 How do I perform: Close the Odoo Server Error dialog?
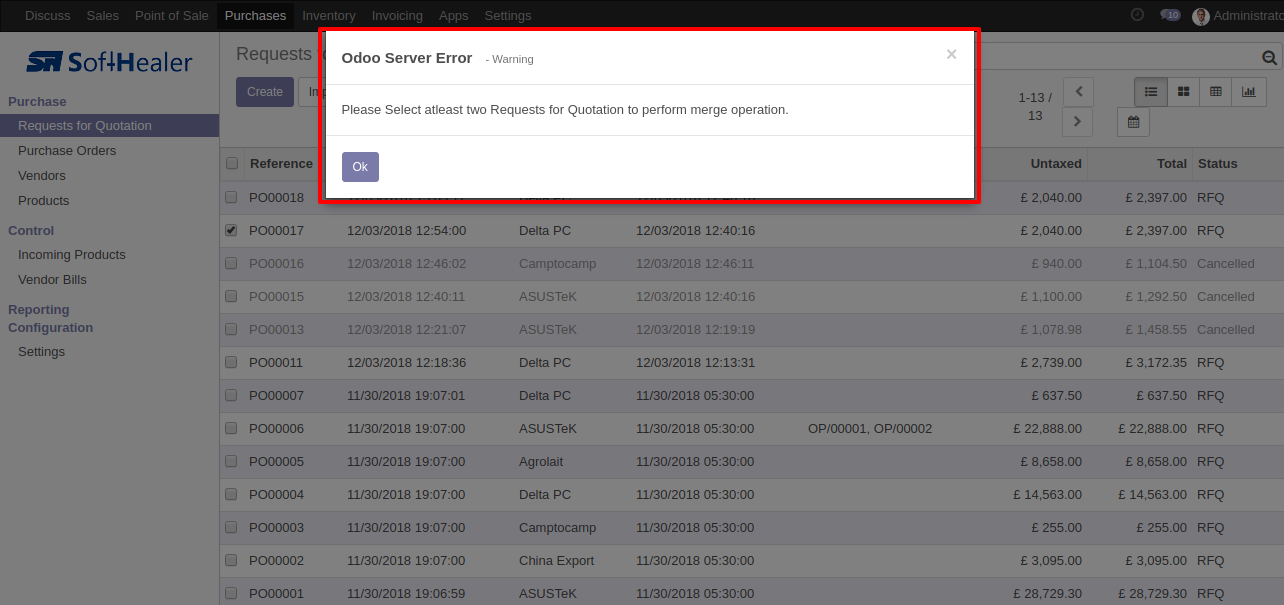click(951, 55)
